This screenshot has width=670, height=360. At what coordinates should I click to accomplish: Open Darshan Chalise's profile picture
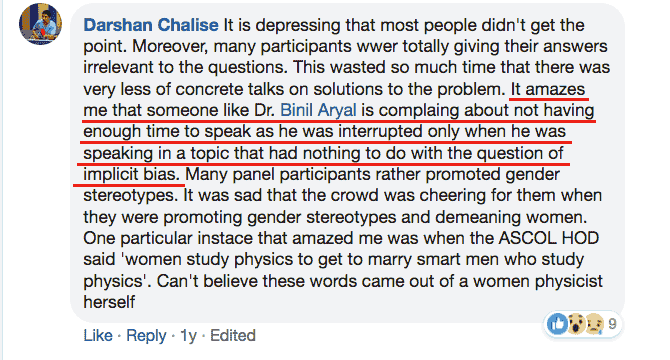41,24
